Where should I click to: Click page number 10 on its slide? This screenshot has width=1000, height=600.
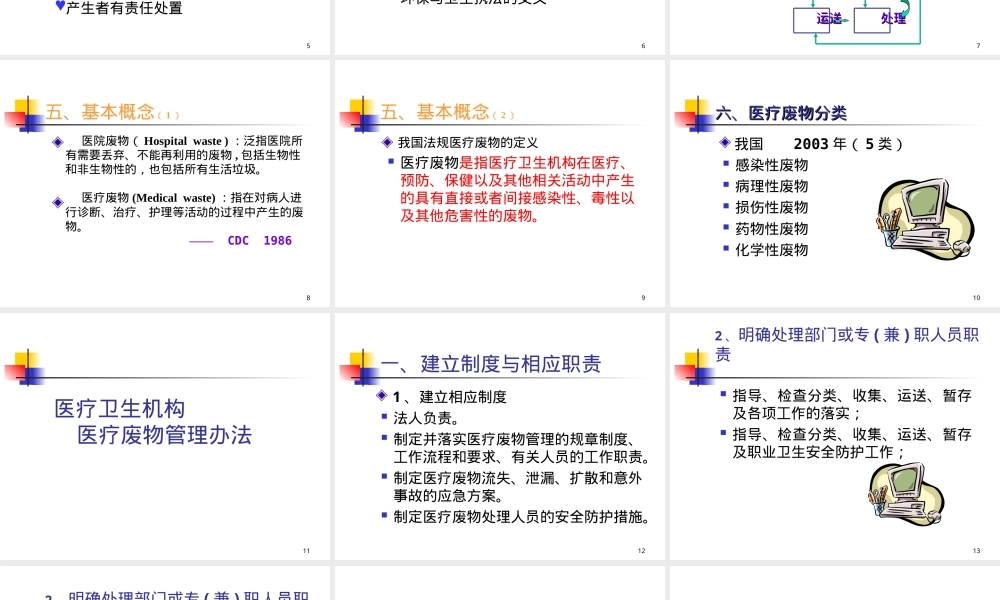[x=976, y=298]
